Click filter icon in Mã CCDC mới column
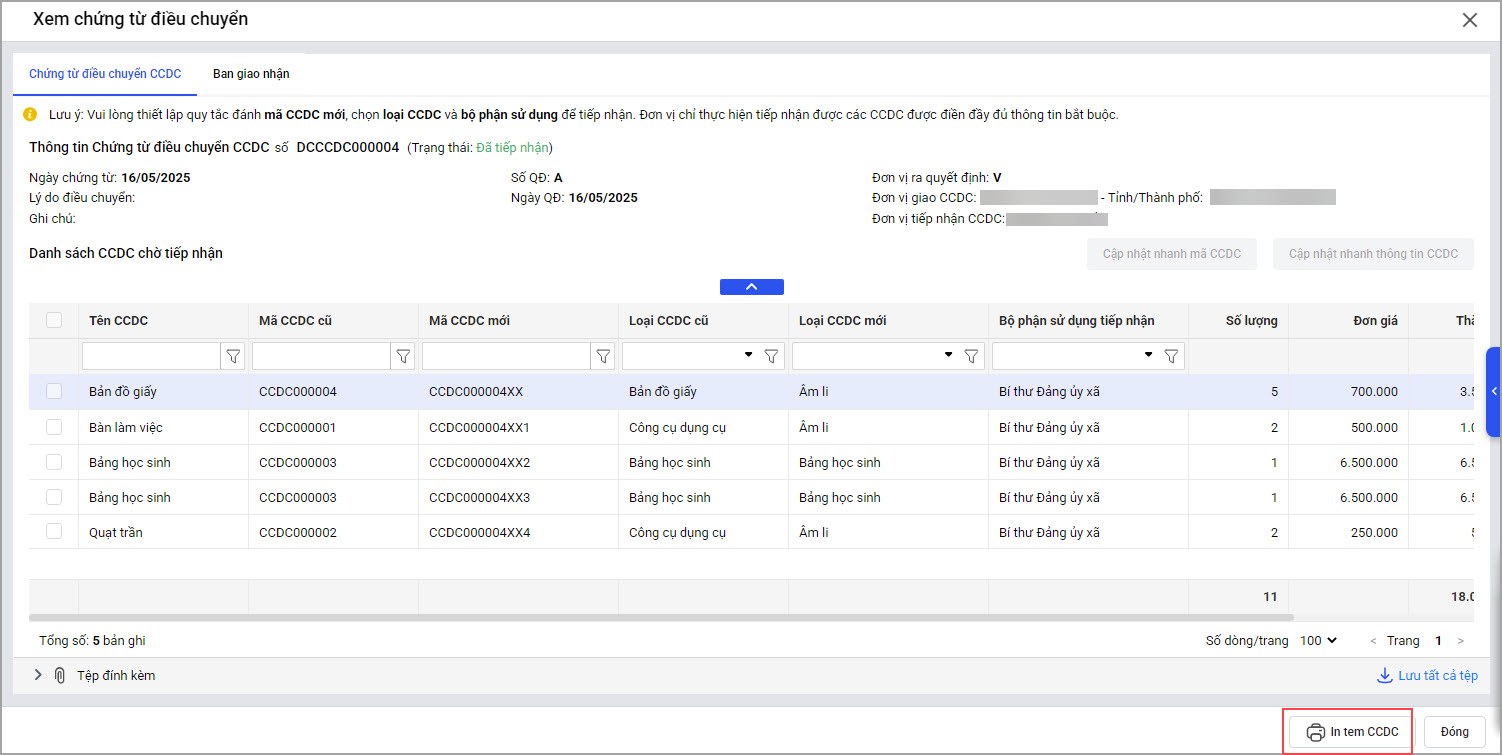This screenshot has width=1502, height=755. pos(603,356)
